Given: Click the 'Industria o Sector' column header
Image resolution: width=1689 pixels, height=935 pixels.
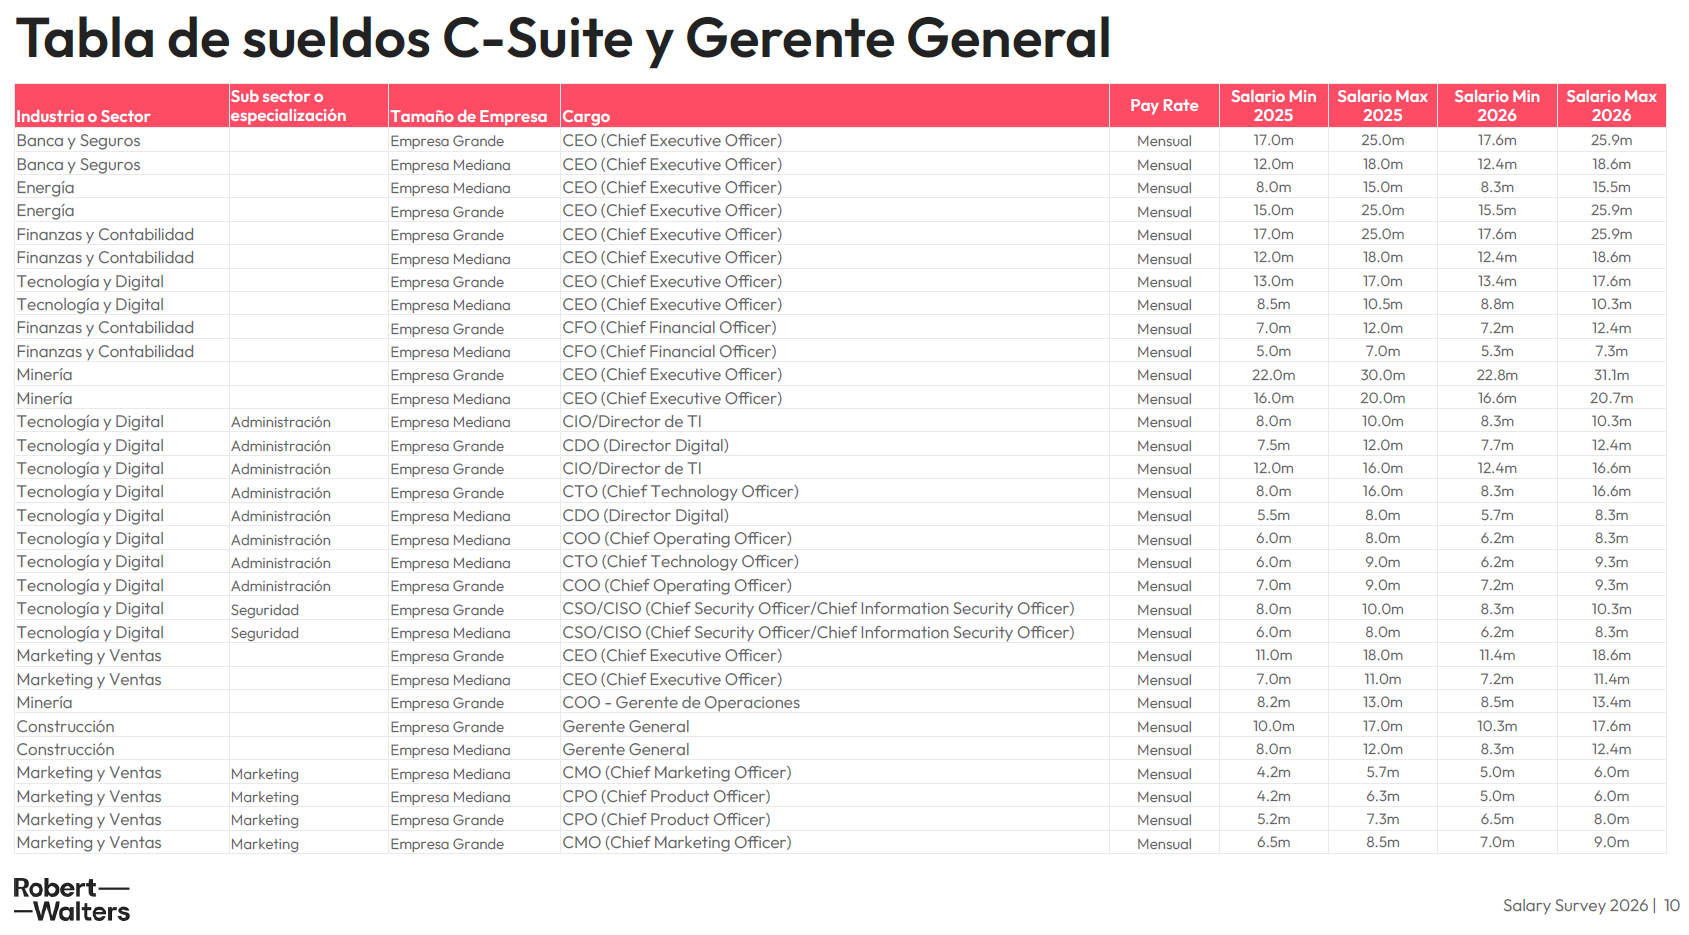Looking at the screenshot, I should click(83, 116).
